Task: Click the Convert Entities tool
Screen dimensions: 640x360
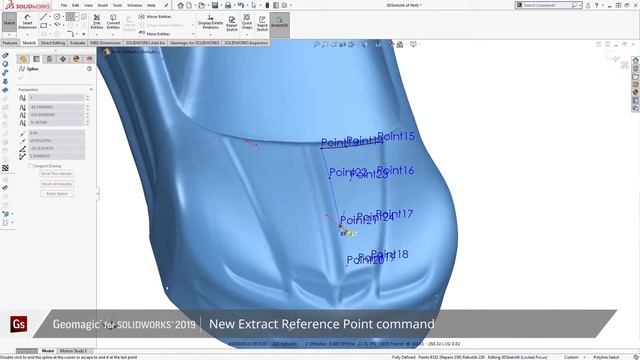Action: pyautogui.click(x=113, y=22)
